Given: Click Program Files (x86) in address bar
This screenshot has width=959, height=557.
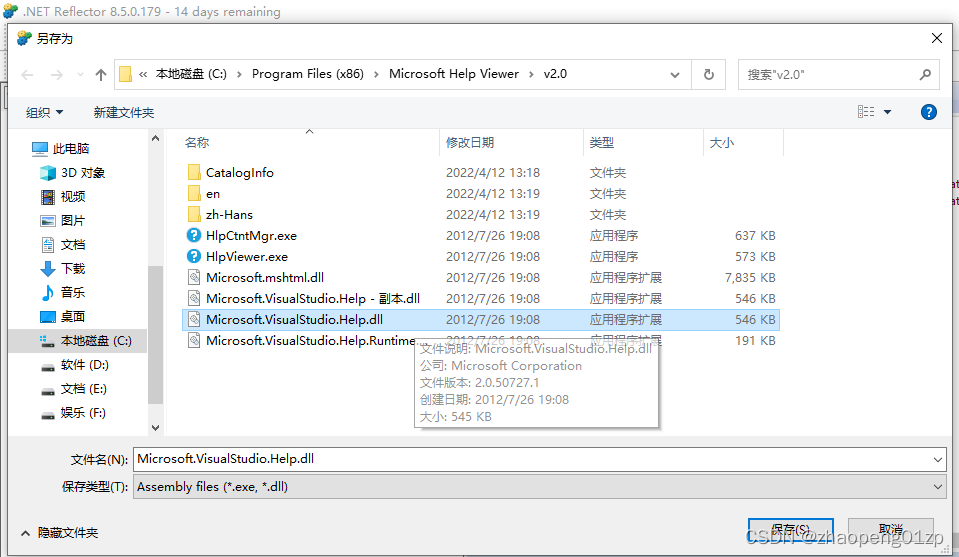Looking at the screenshot, I should click(x=308, y=74).
